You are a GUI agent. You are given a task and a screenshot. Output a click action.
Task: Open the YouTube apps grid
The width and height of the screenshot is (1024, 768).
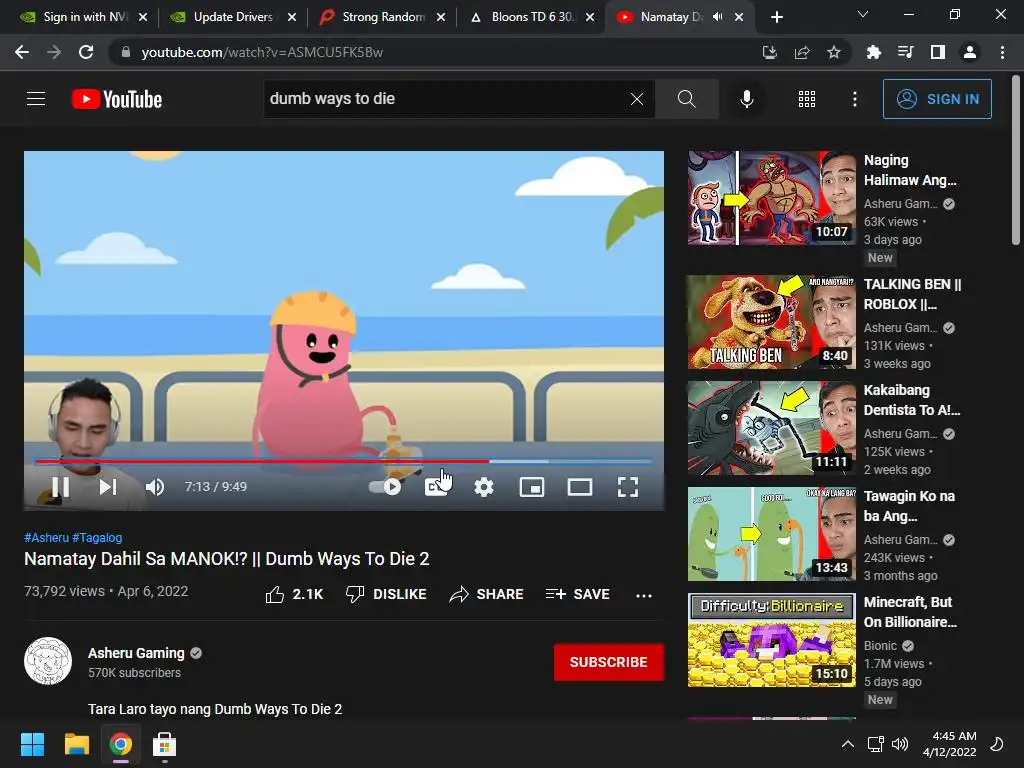[807, 99]
